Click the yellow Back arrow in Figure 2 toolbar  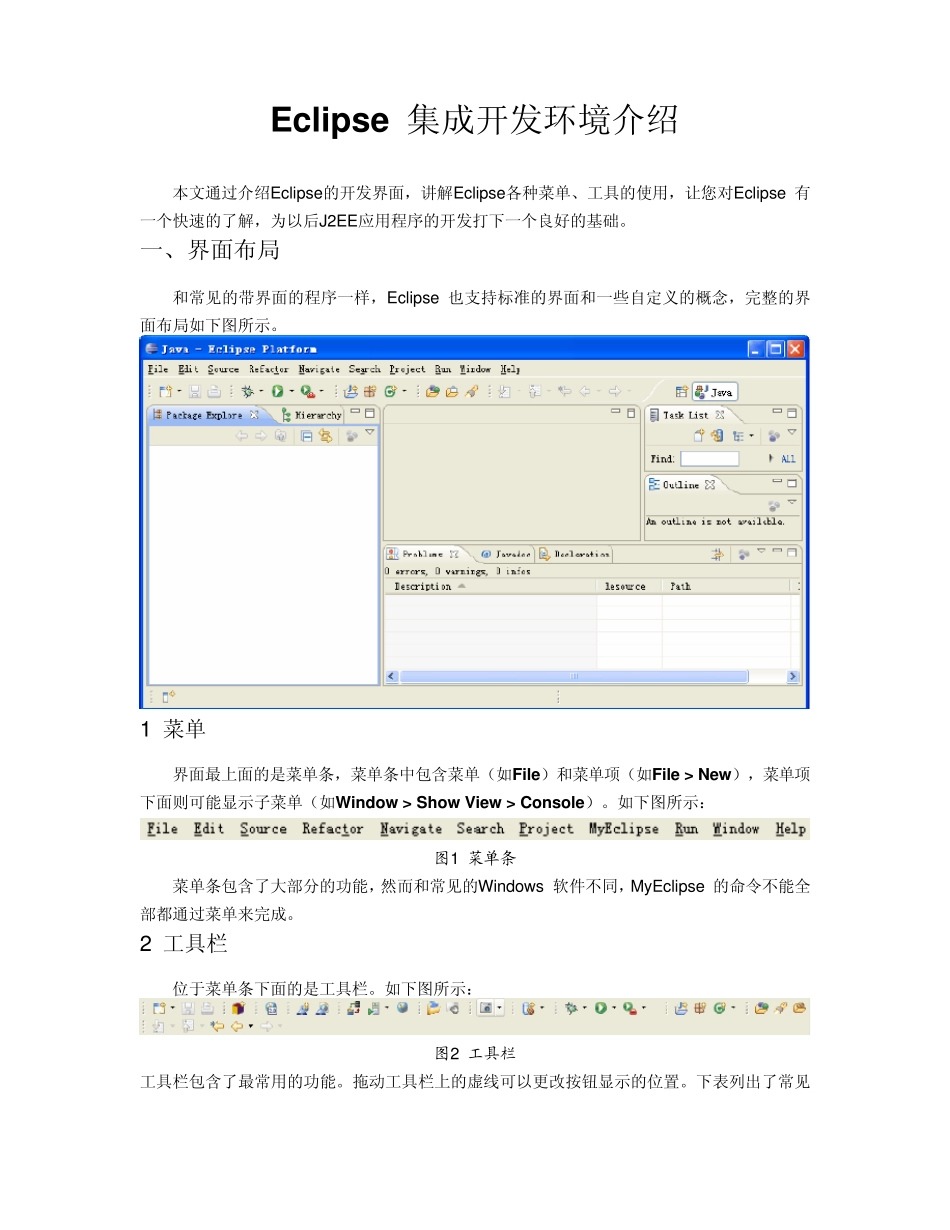point(237,1026)
